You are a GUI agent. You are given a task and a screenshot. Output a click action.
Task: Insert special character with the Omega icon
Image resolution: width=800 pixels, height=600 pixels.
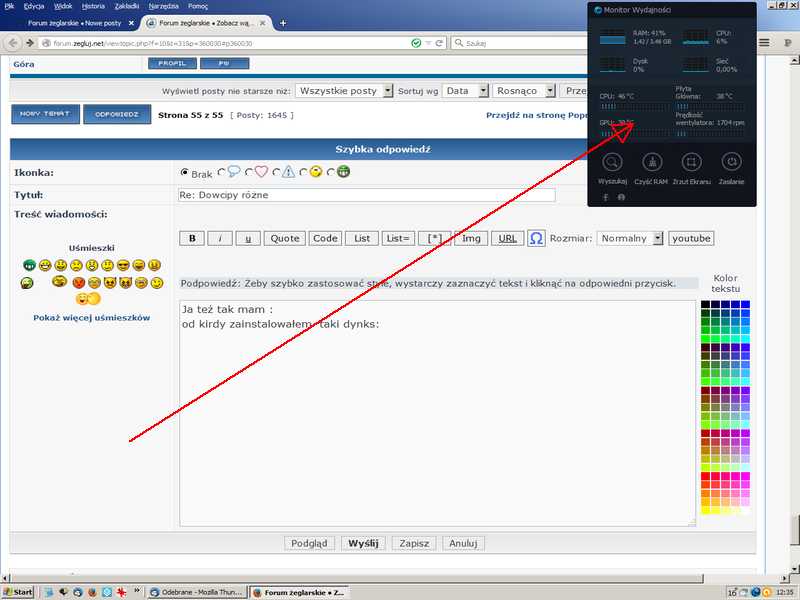coord(537,239)
